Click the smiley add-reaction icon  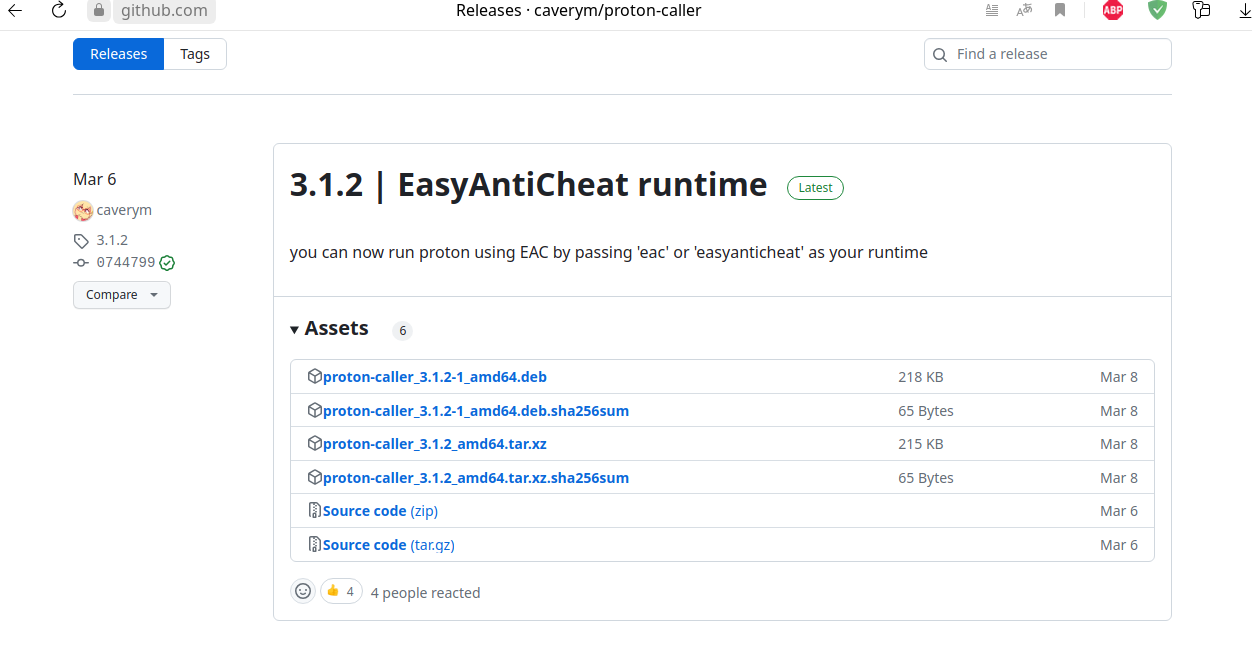[x=303, y=591]
